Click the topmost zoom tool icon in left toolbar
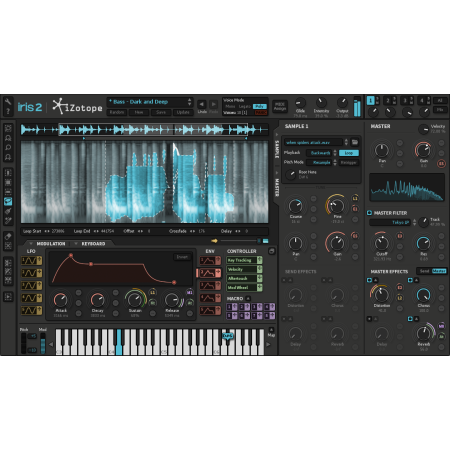 (8, 128)
